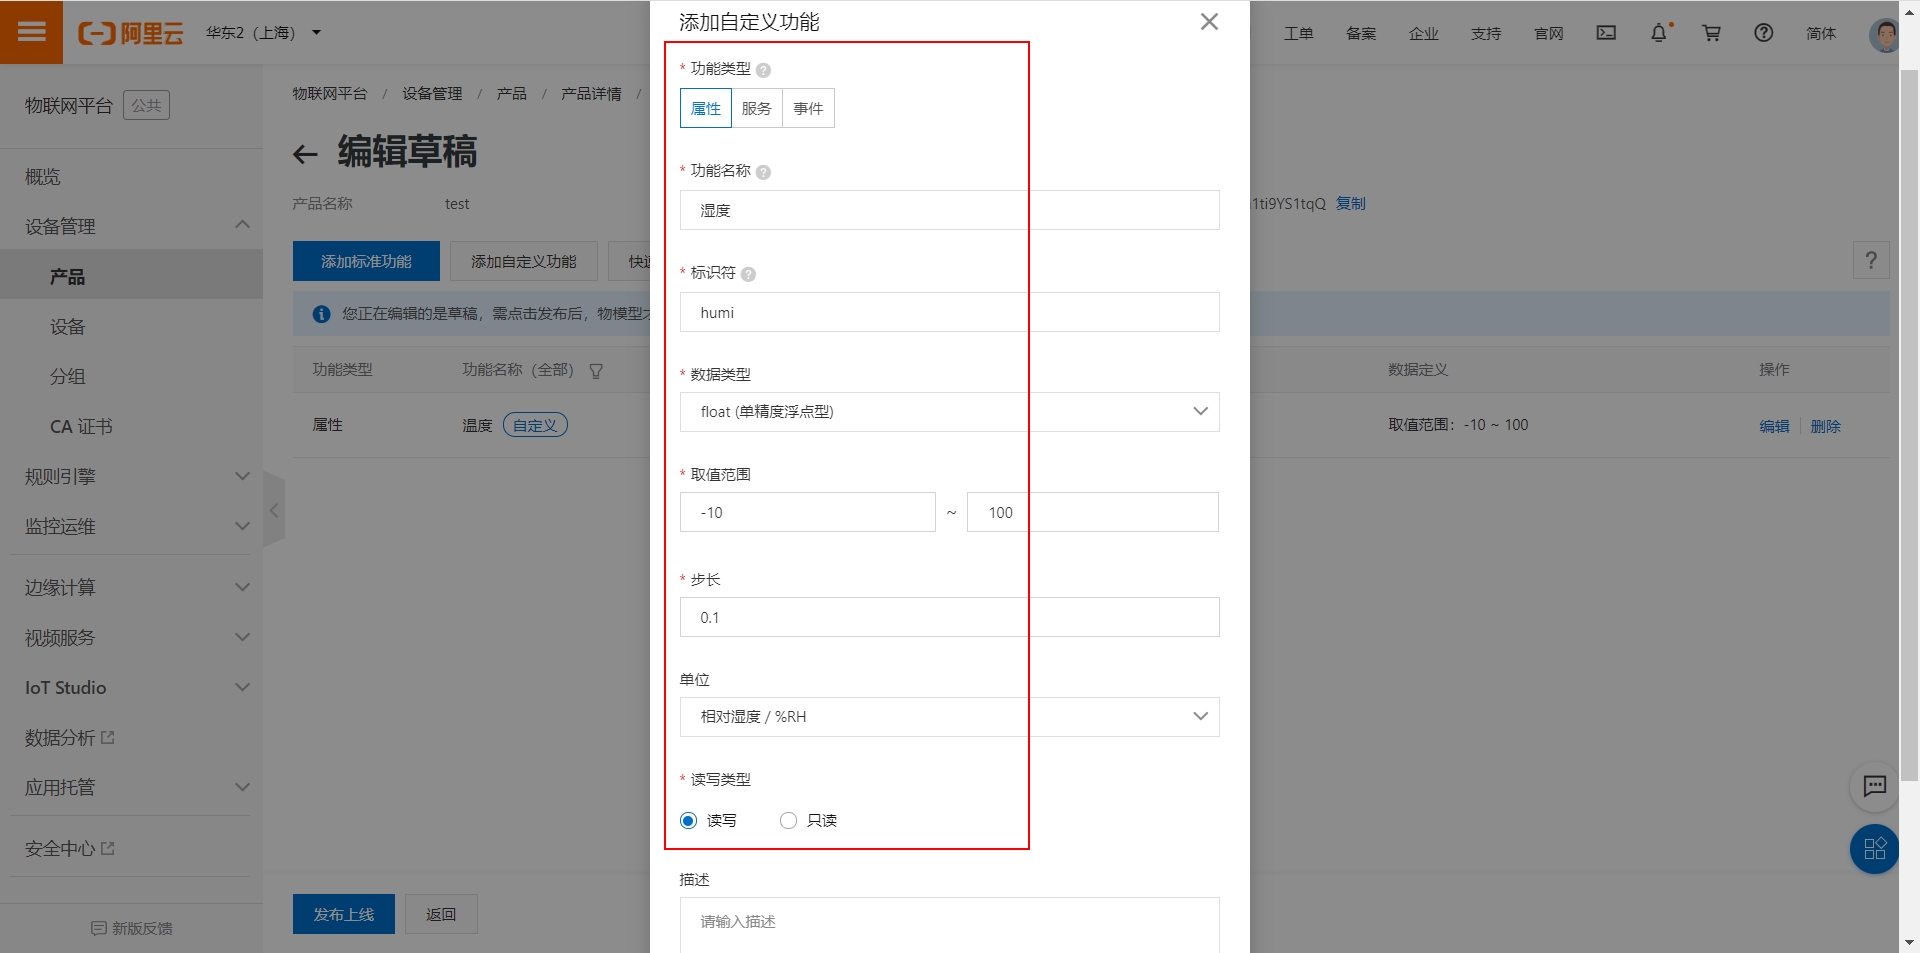
Task: Open the hamburger navigation menu
Action: 31,32
